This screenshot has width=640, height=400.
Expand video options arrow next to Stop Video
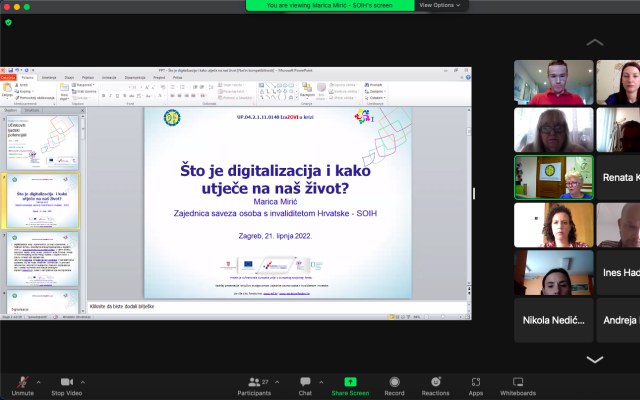click(83, 382)
